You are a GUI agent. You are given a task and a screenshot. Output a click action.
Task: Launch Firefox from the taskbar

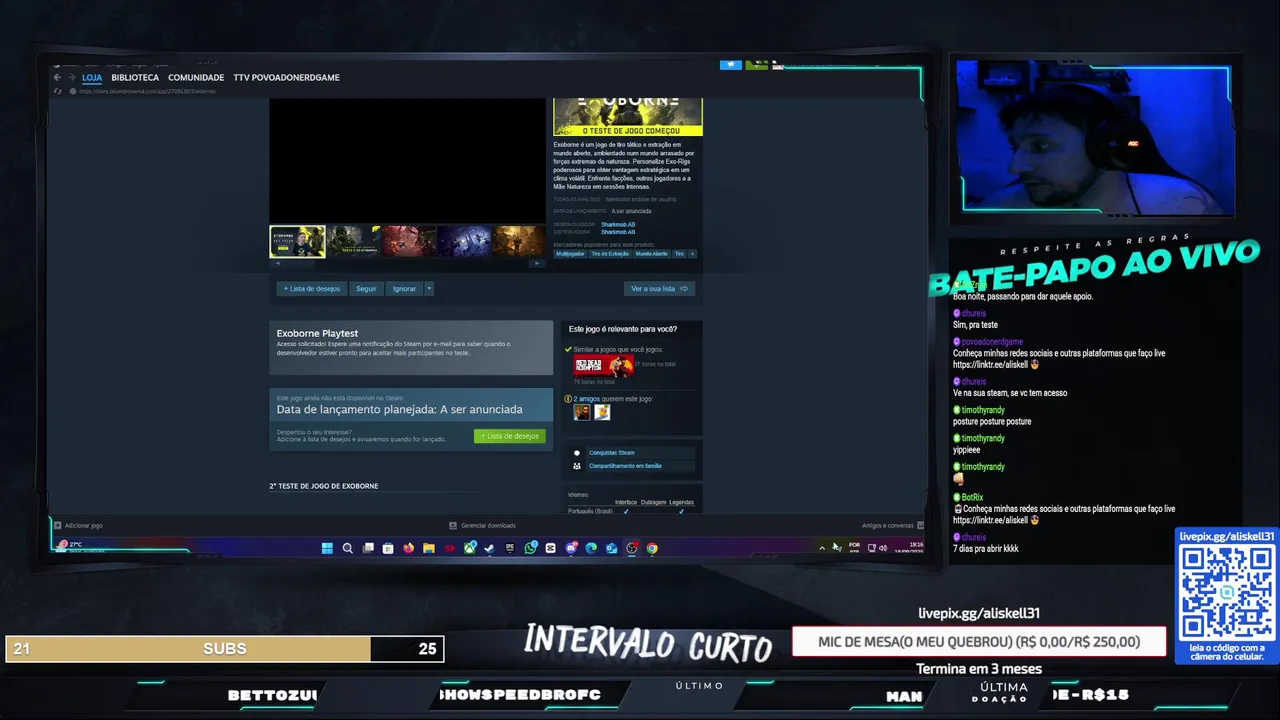point(408,548)
